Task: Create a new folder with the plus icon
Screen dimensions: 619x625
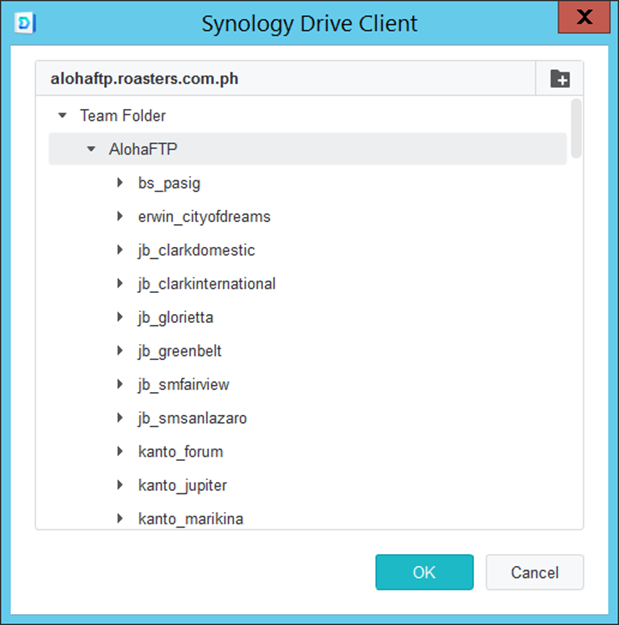Action: pos(560,79)
